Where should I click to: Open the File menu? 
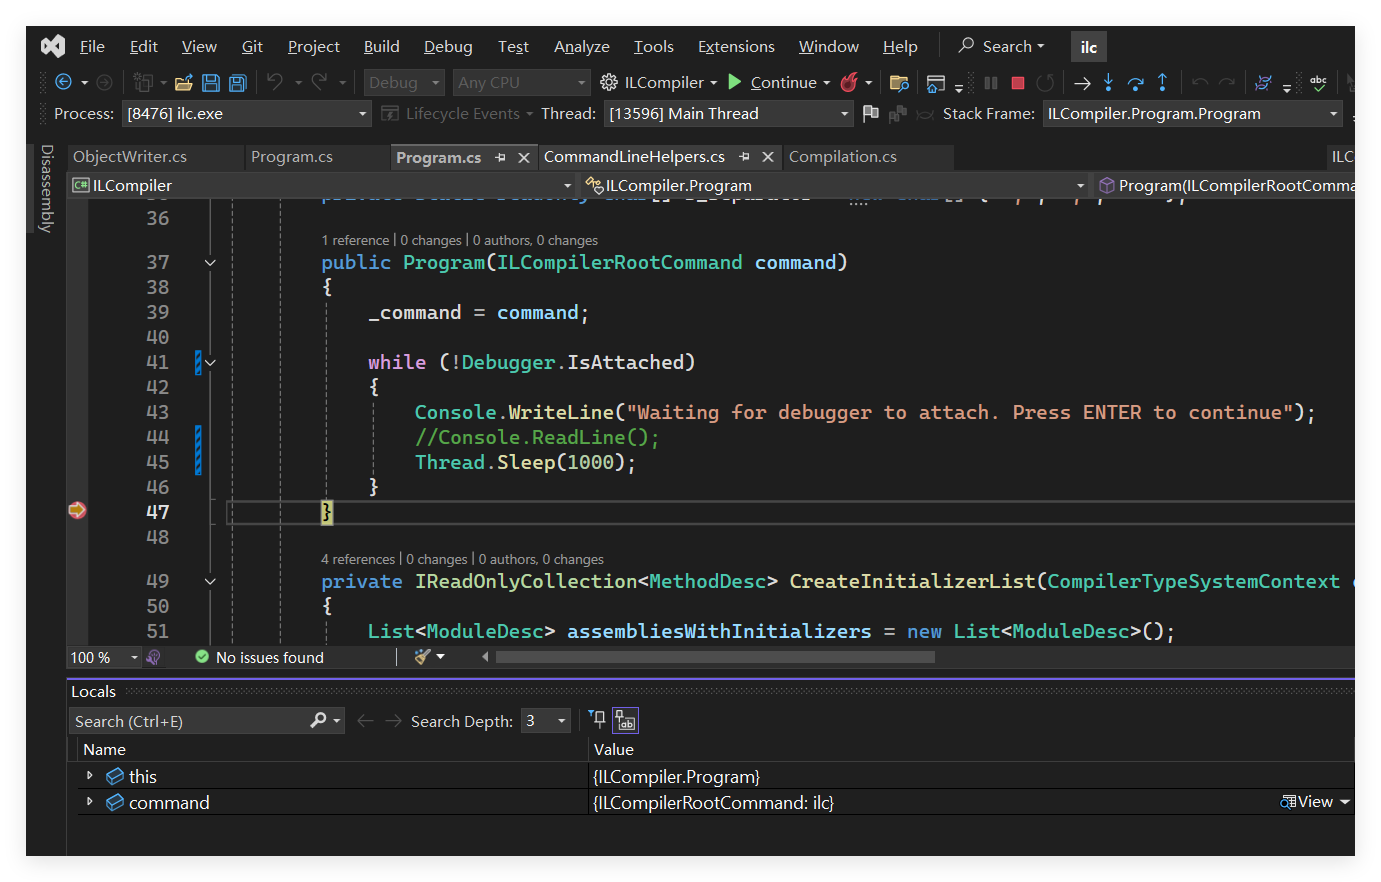click(x=92, y=46)
